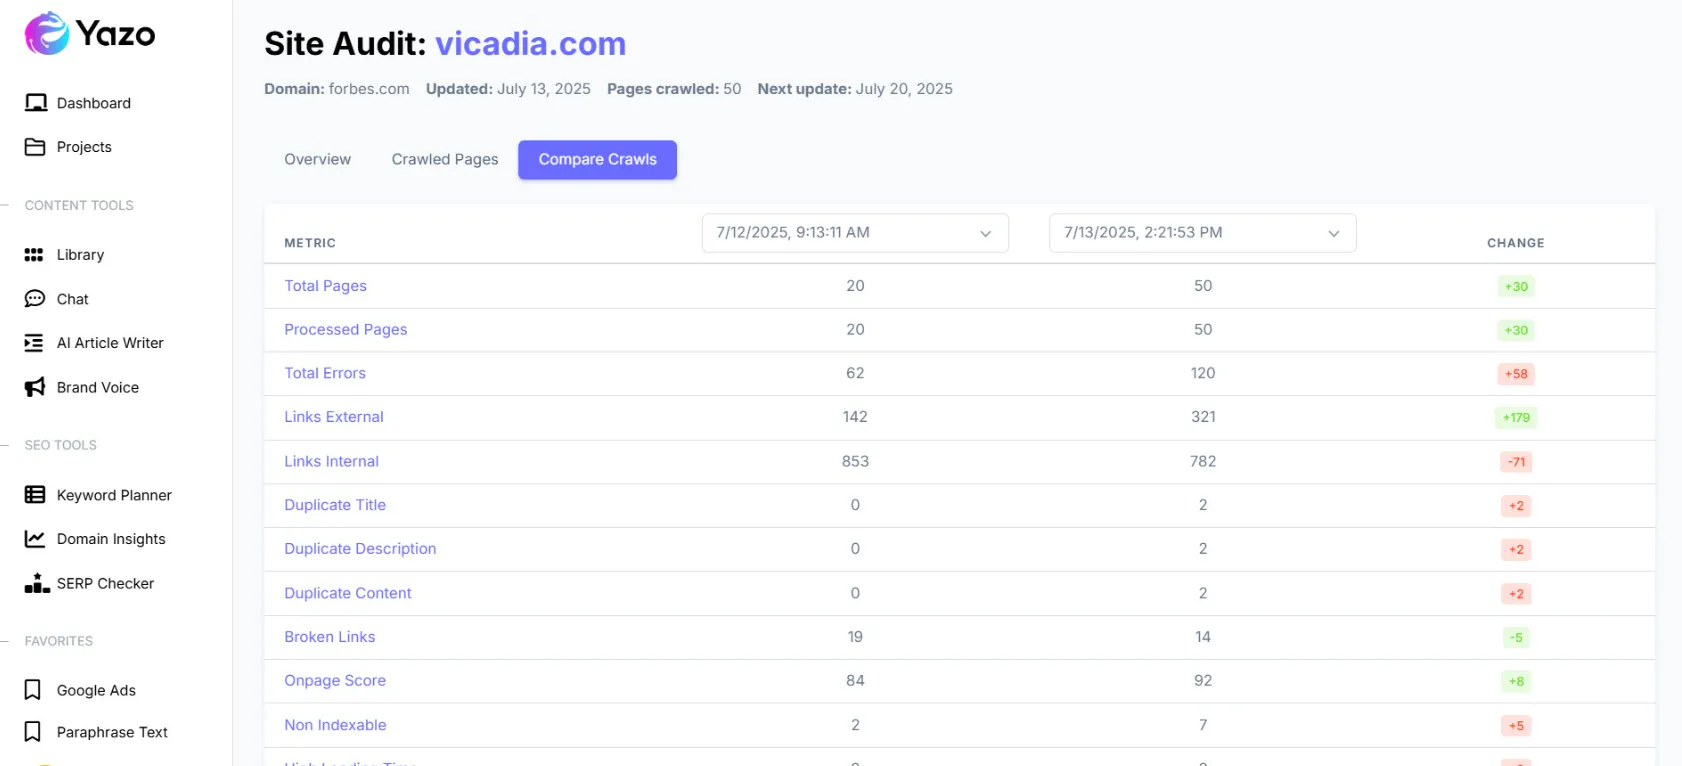Open the 7/13/2025 crawl date dropdown
This screenshot has width=1682, height=766.
click(1202, 233)
